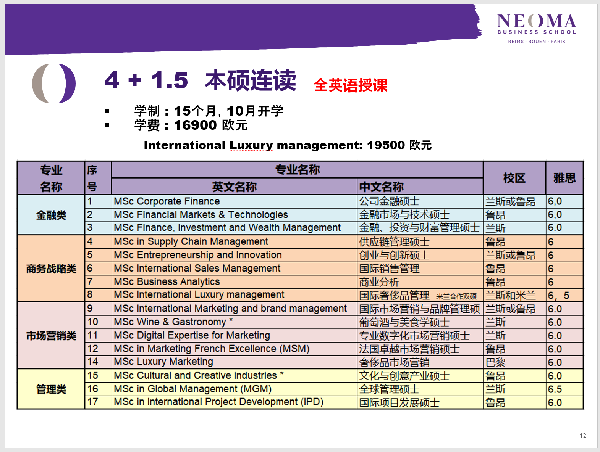The height and width of the screenshot is (452, 600).
Task: Click the slide page number at bottom right
Action: click(583, 436)
